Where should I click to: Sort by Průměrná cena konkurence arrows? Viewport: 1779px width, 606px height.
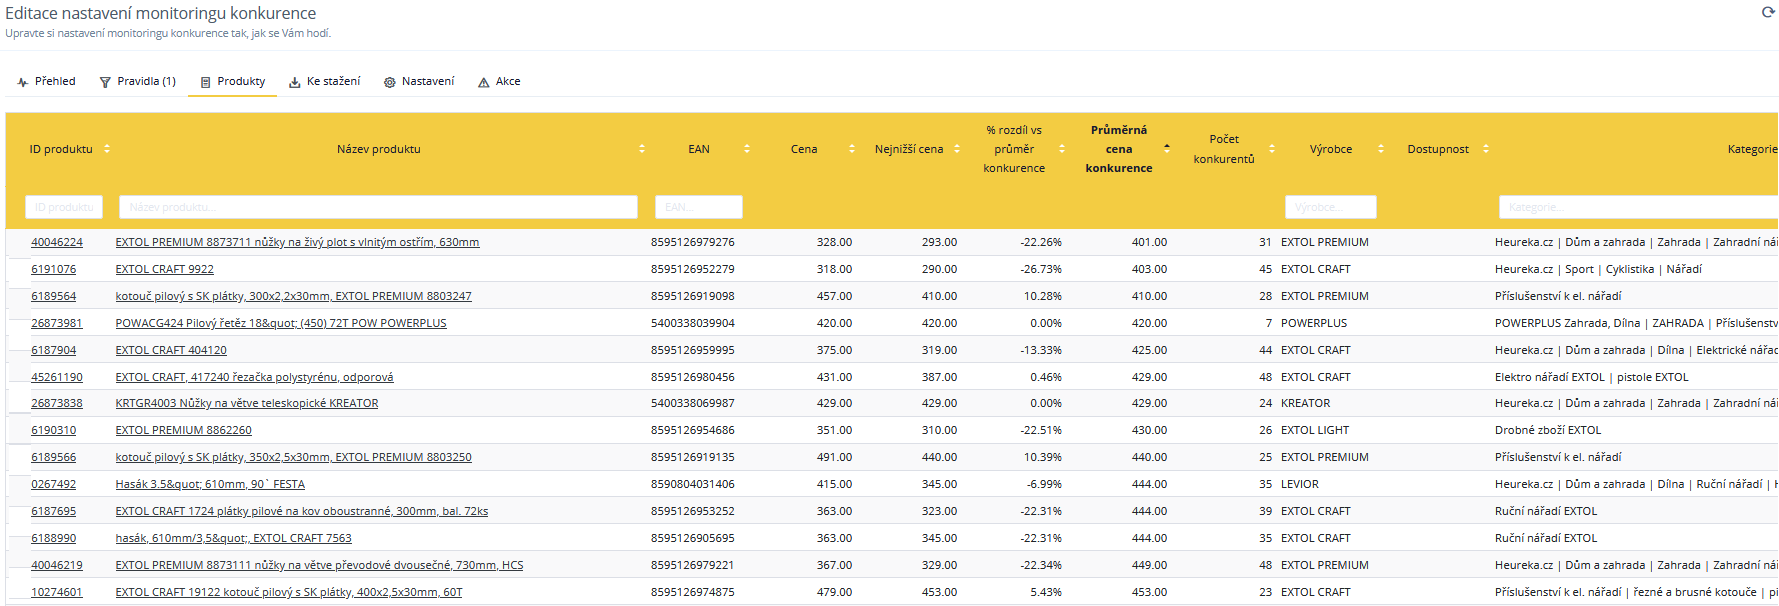1166,149
